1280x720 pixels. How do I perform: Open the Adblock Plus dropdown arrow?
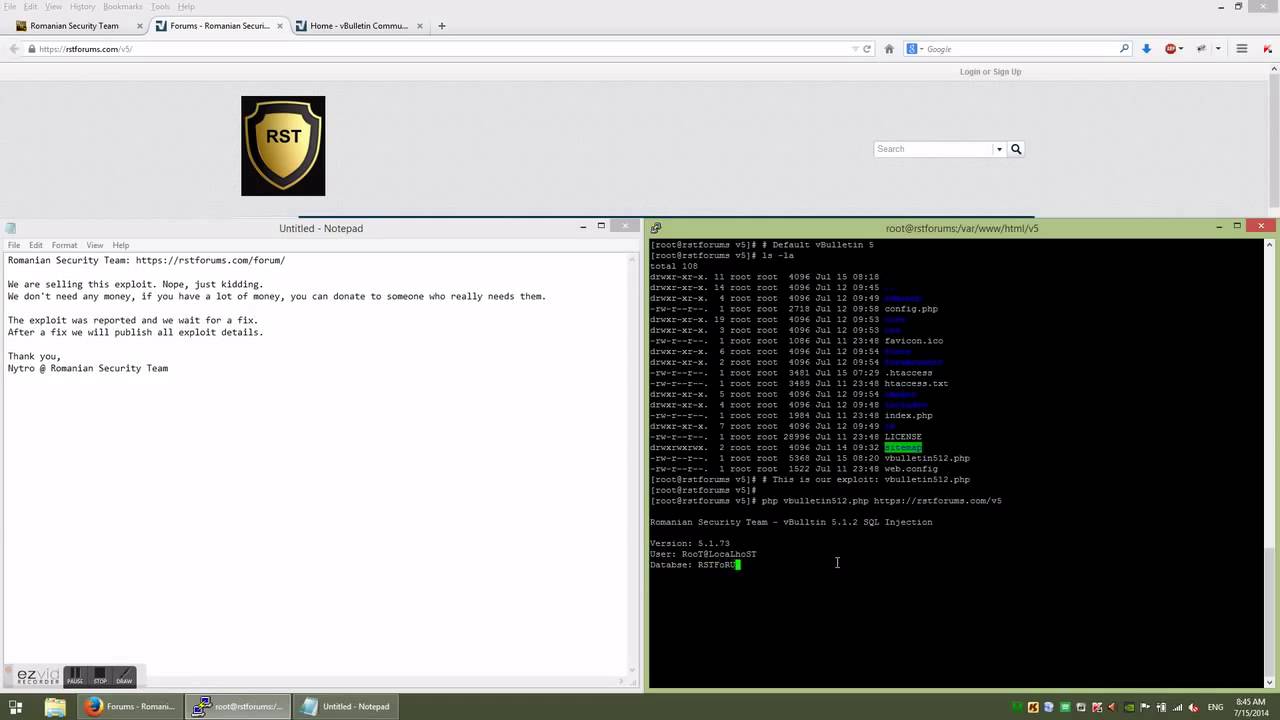point(1181,48)
